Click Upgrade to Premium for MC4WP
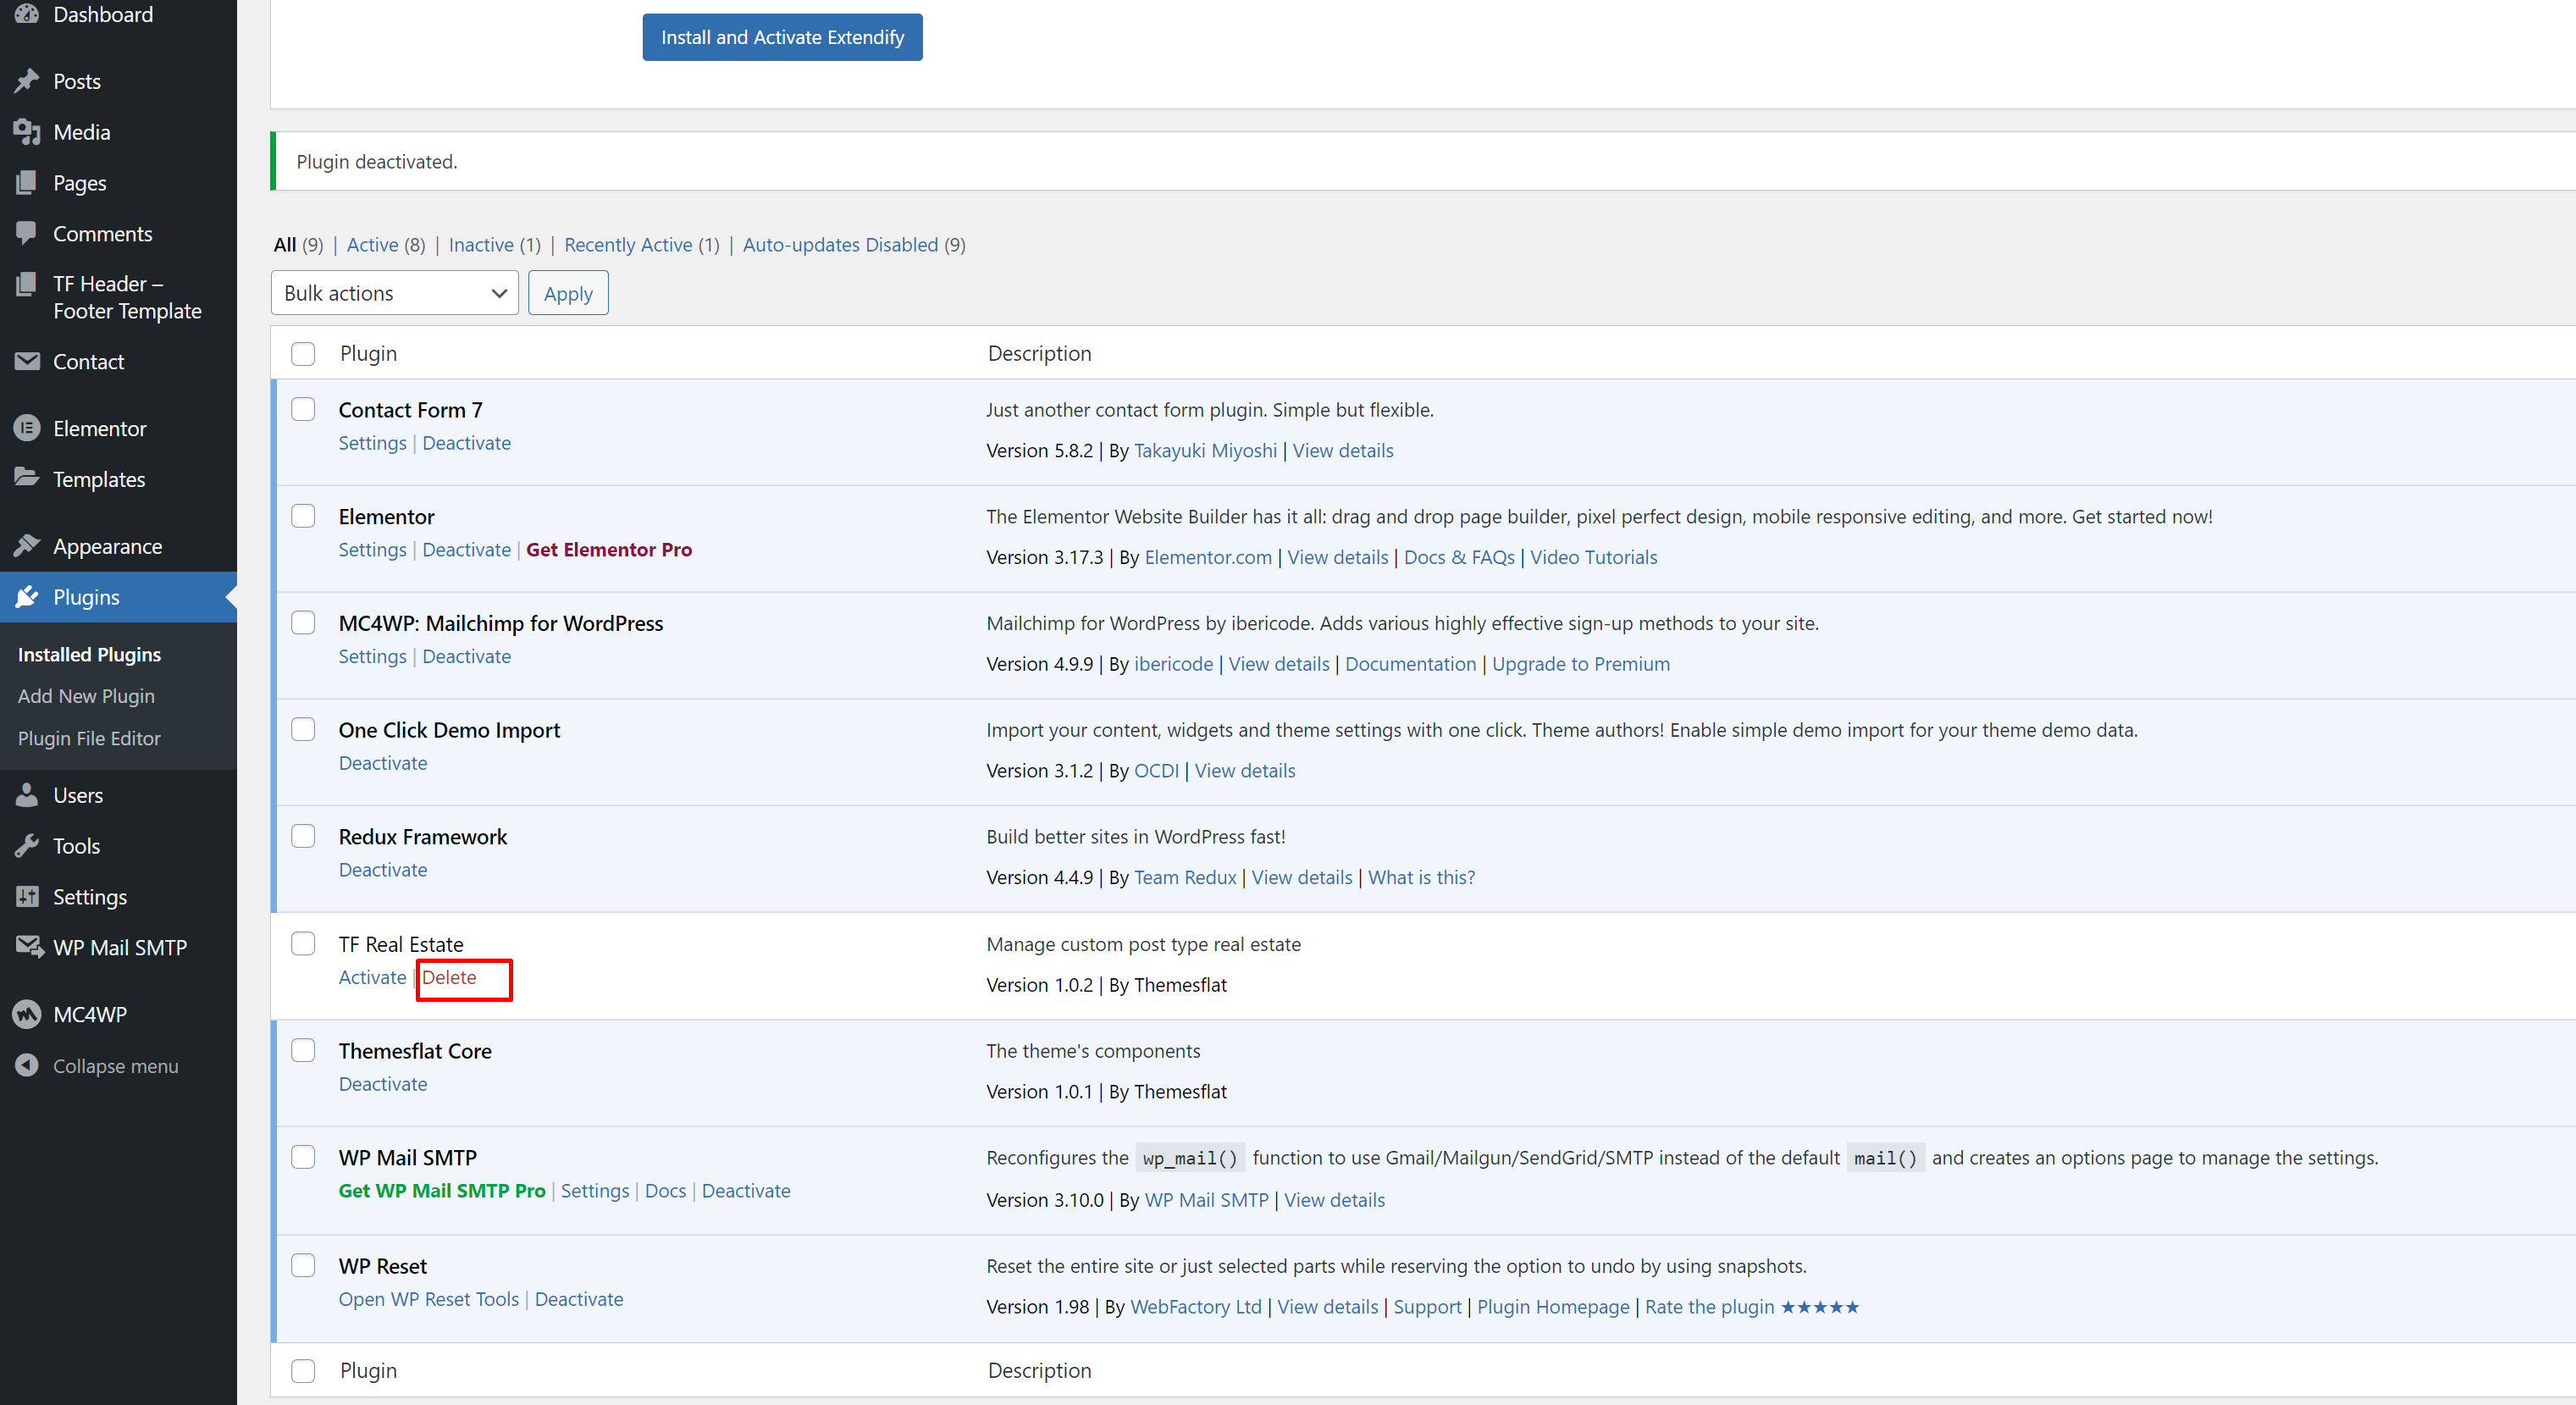This screenshot has width=2576, height=1405. tap(1581, 664)
